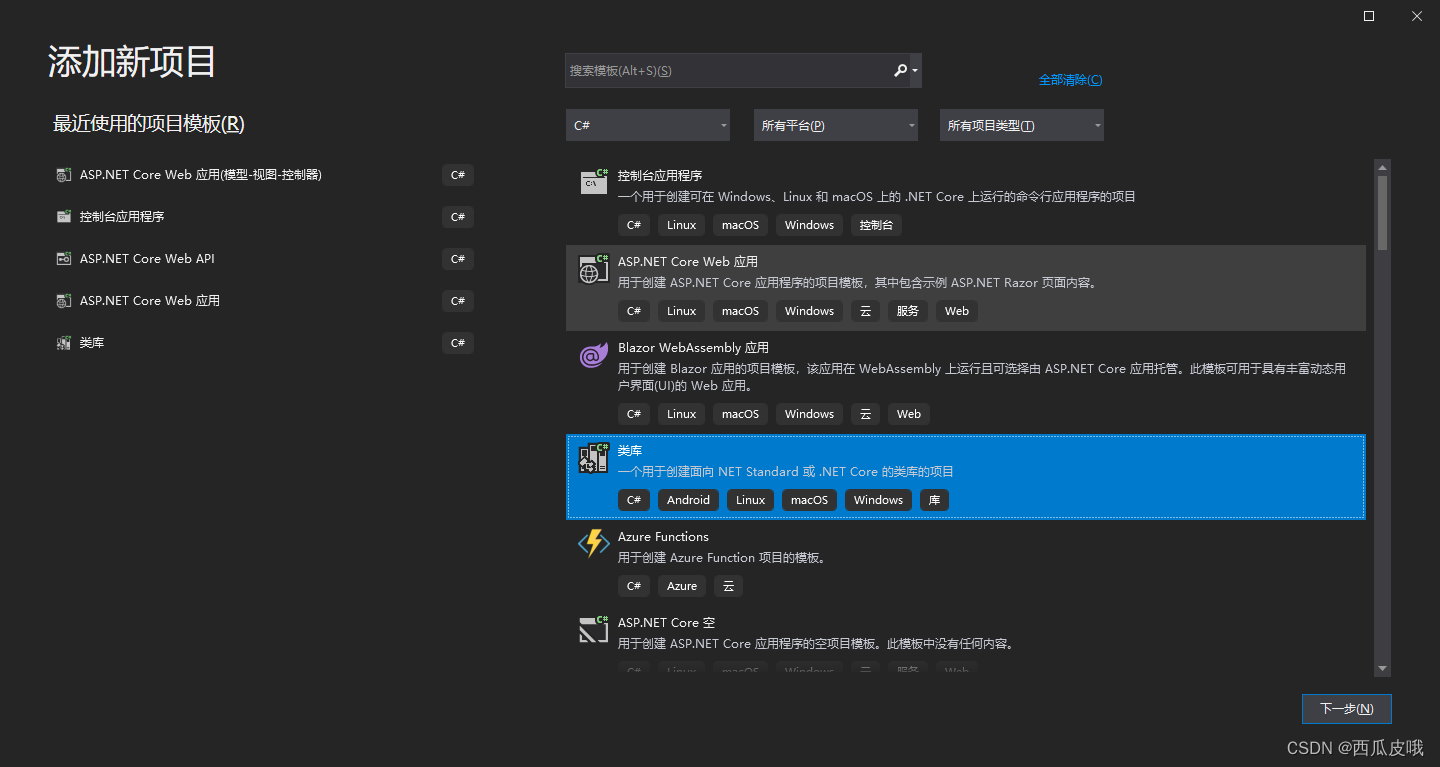Image resolution: width=1440 pixels, height=767 pixels.
Task: Click the Android tag on the 类库 template
Action: point(688,499)
